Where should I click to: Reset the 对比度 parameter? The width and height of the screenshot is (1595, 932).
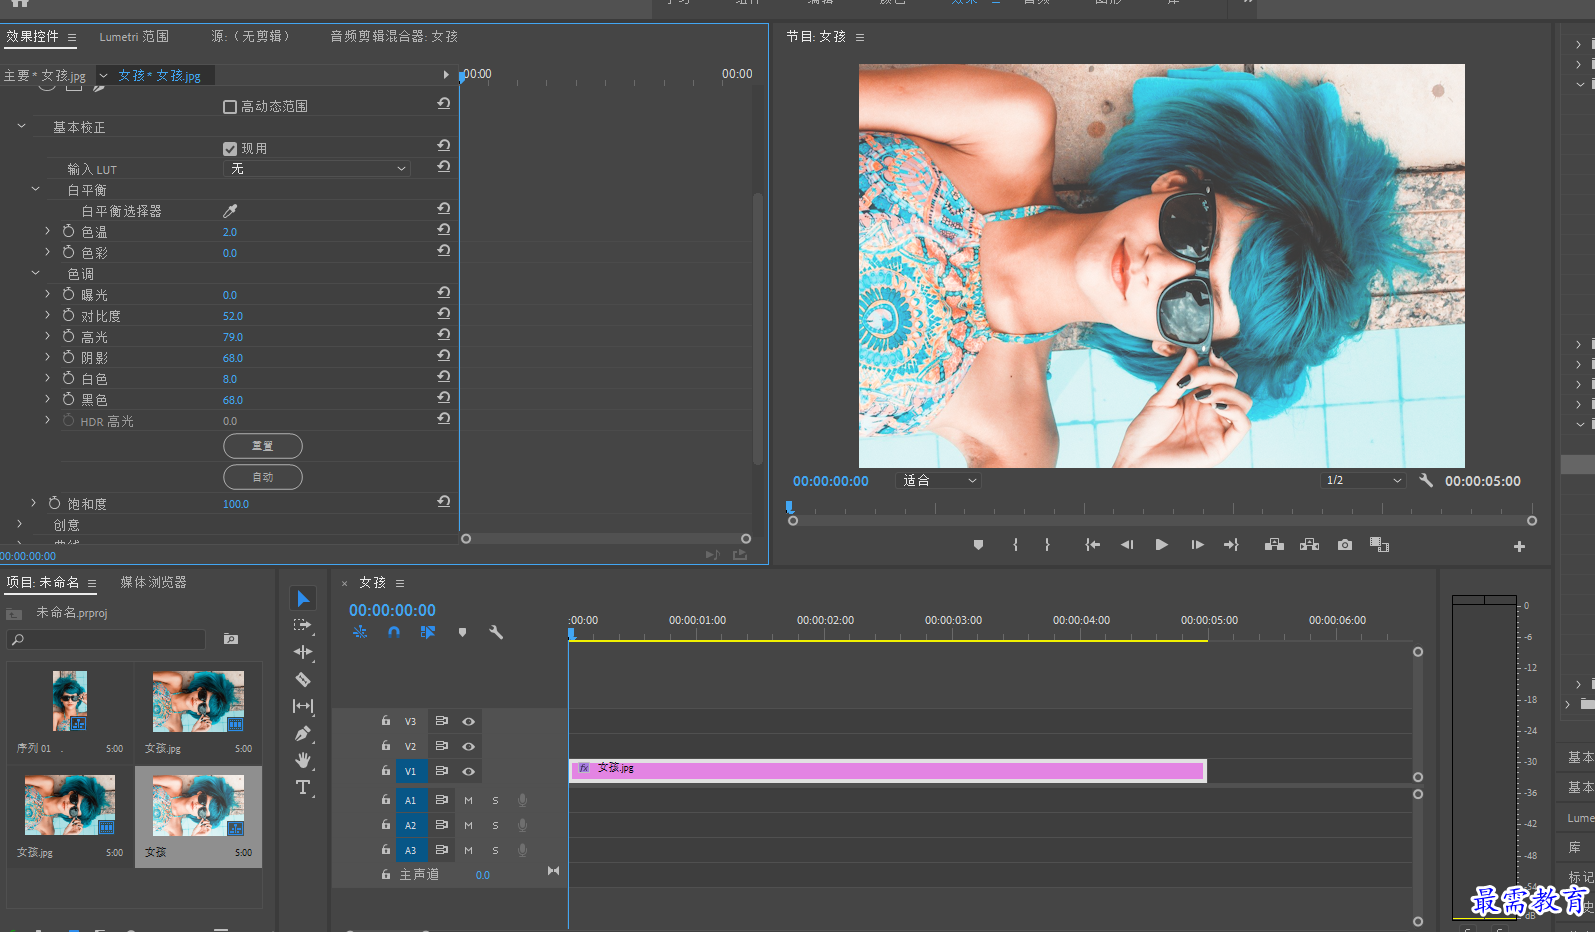coord(443,314)
